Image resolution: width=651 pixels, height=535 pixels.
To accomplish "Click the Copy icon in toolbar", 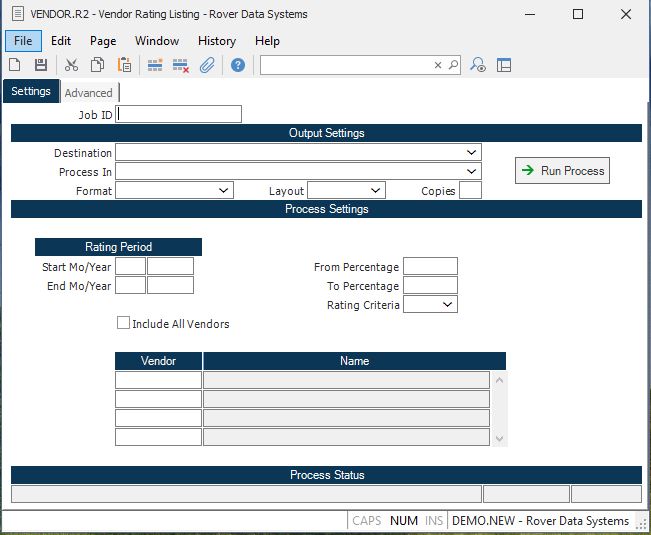I will click(x=98, y=65).
